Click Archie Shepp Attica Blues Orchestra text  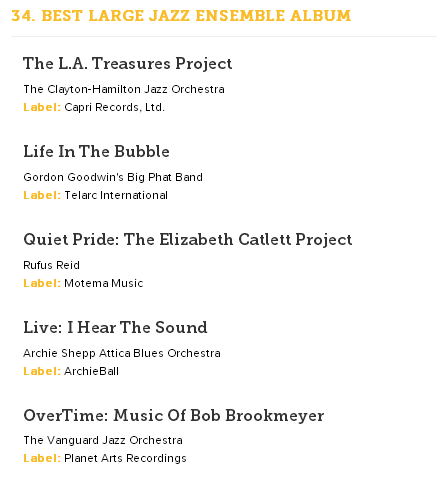122,353
